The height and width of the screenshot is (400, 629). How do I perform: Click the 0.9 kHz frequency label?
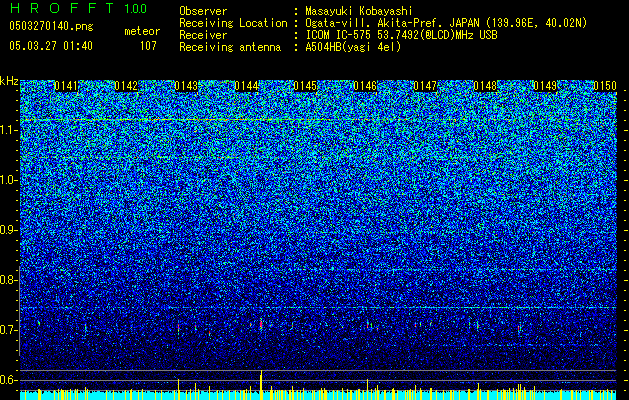coord(8,230)
